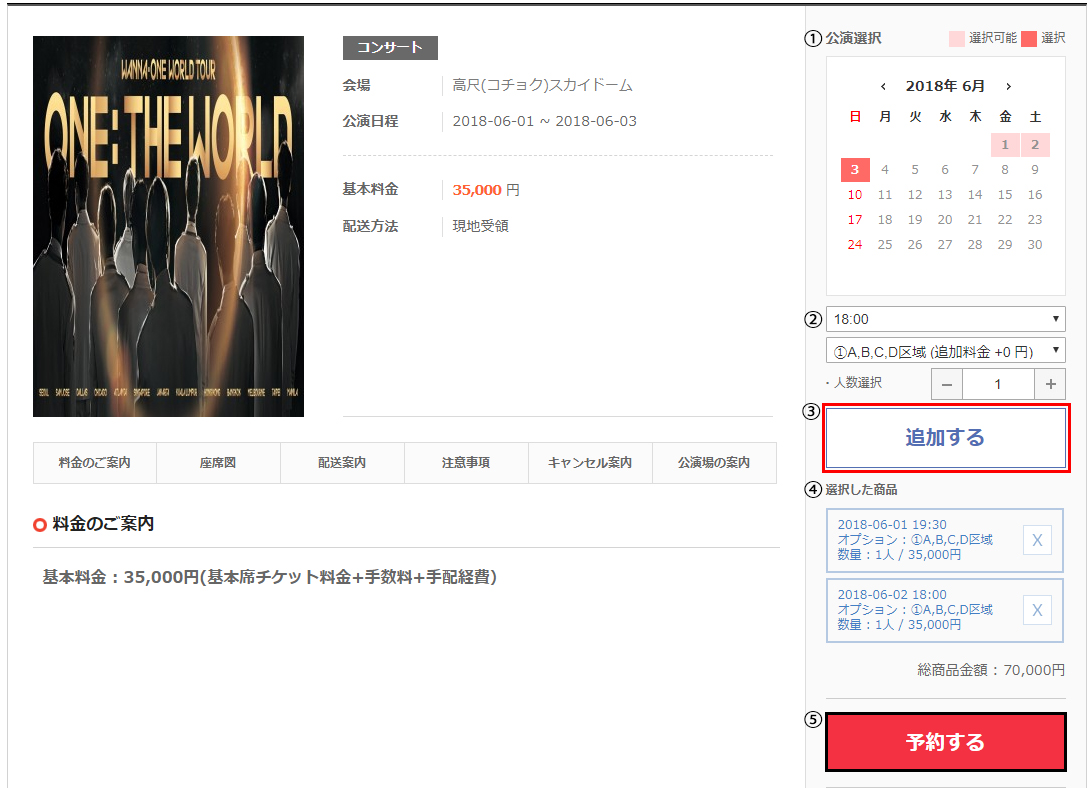The height and width of the screenshot is (788, 1091).
Task: Open the 座席図 tab
Action: (x=218, y=463)
